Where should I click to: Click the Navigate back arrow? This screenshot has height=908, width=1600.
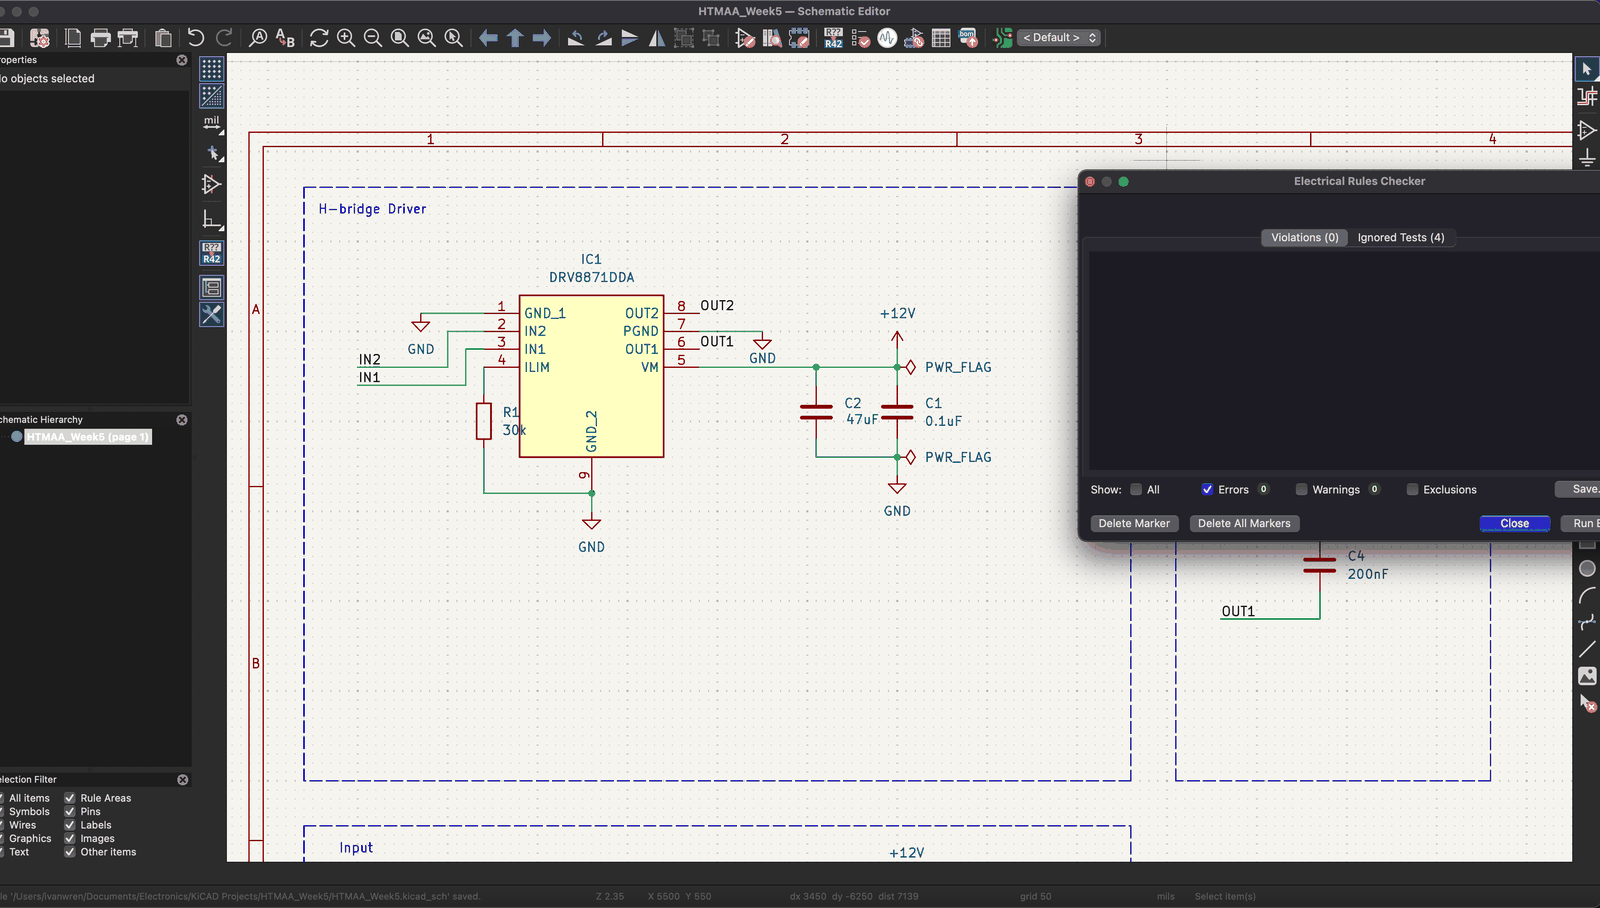(x=488, y=38)
